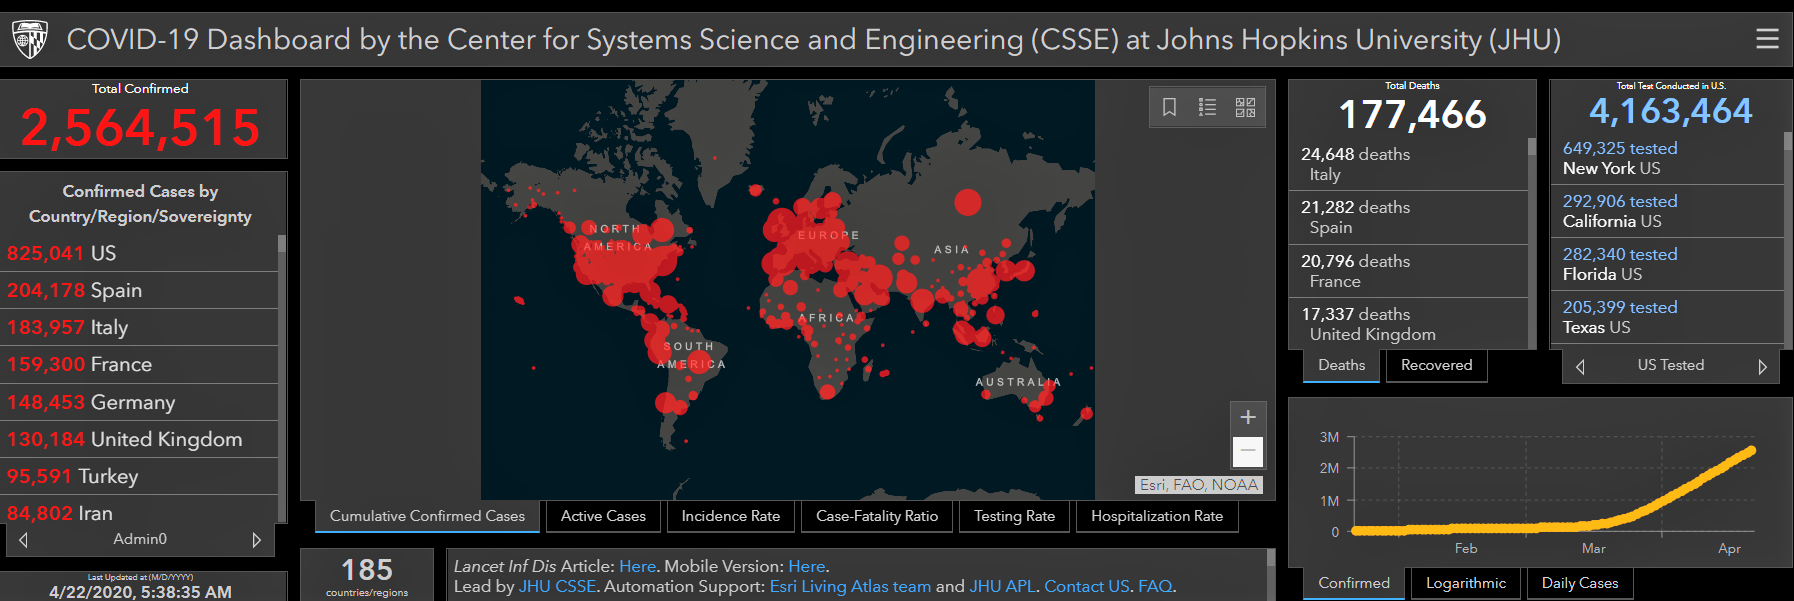Show the Case-Fatality Ratio tab
This screenshot has width=1794, height=601.
[x=877, y=516]
